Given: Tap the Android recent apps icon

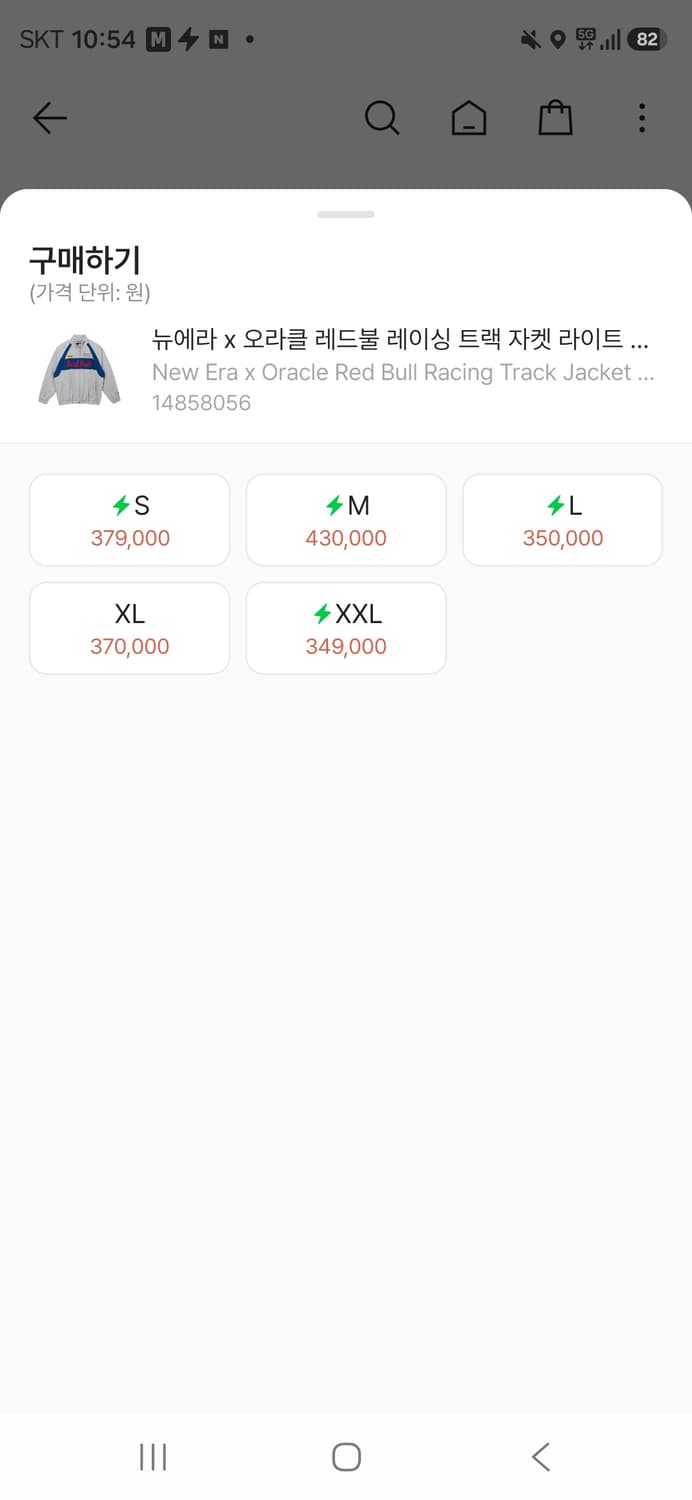Looking at the screenshot, I should (153, 1457).
